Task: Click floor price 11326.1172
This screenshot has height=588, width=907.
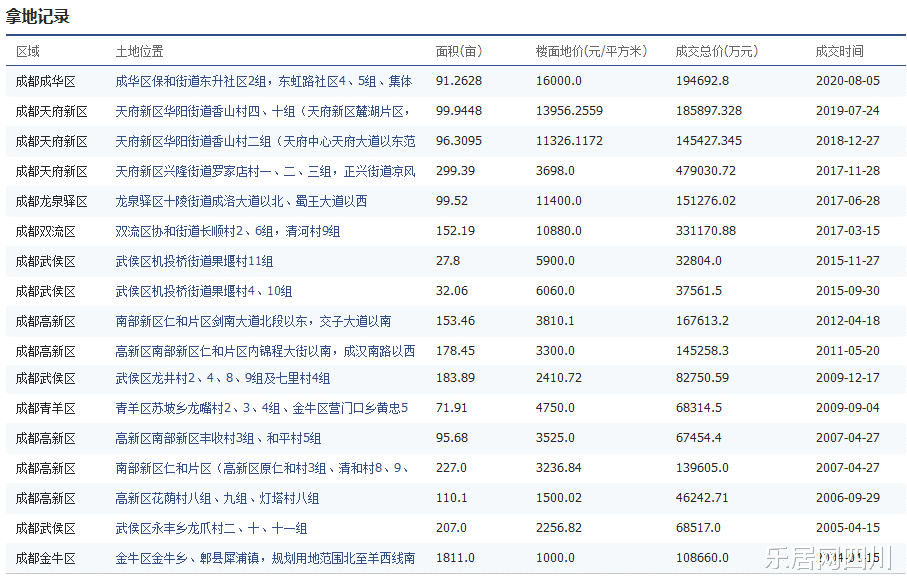Action: (x=569, y=141)
